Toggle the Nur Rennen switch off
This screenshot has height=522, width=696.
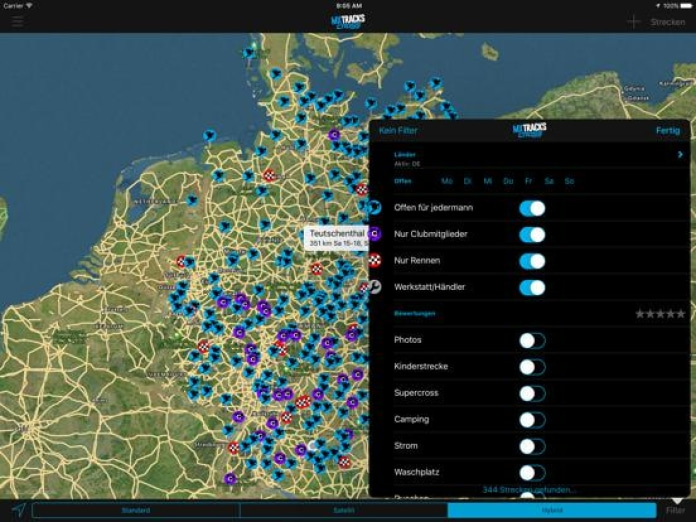(532, 261)
